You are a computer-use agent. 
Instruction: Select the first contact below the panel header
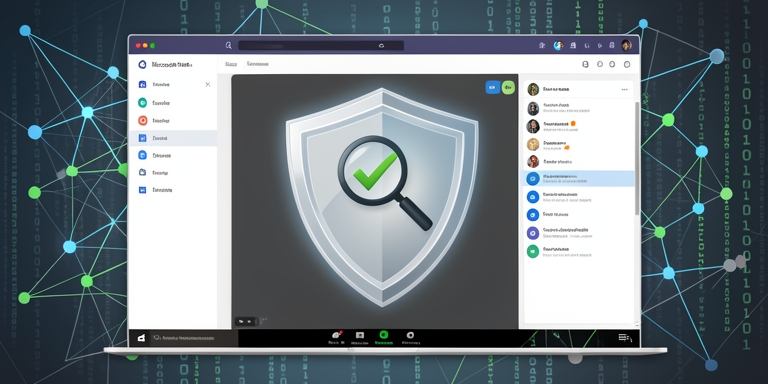pos(579,108)
